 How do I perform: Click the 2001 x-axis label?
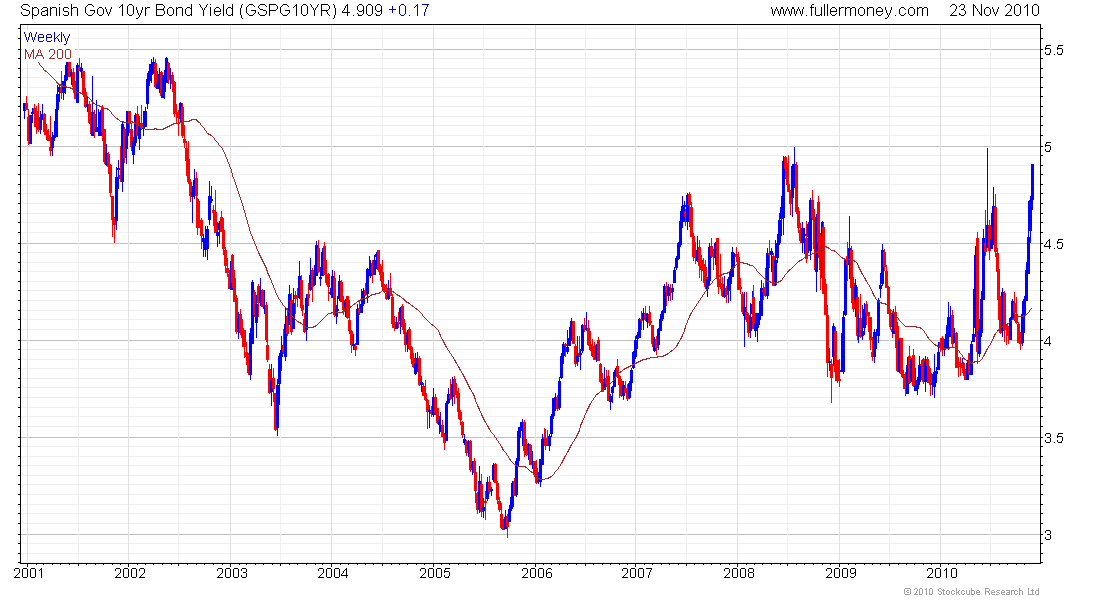[x=29, y=573]
